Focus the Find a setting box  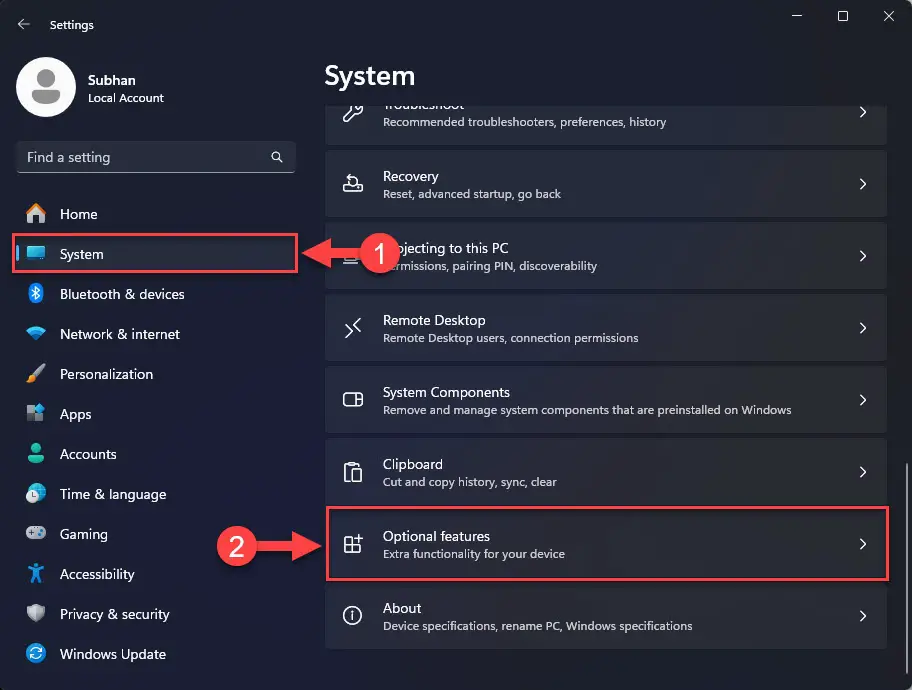(x=156, y=157)
